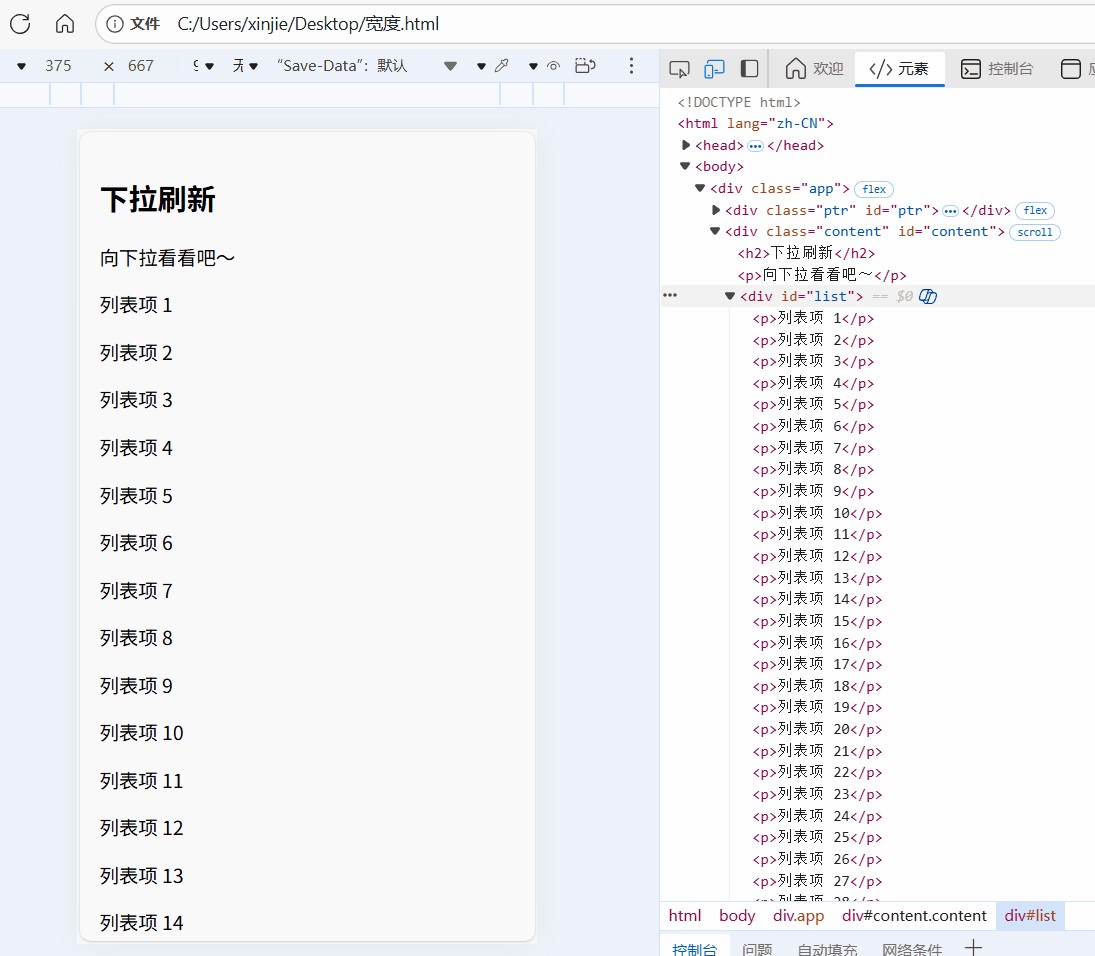Activate the inspect element picker tool
This screenshot has height=956, width=1095.
(x=679, y=69)
